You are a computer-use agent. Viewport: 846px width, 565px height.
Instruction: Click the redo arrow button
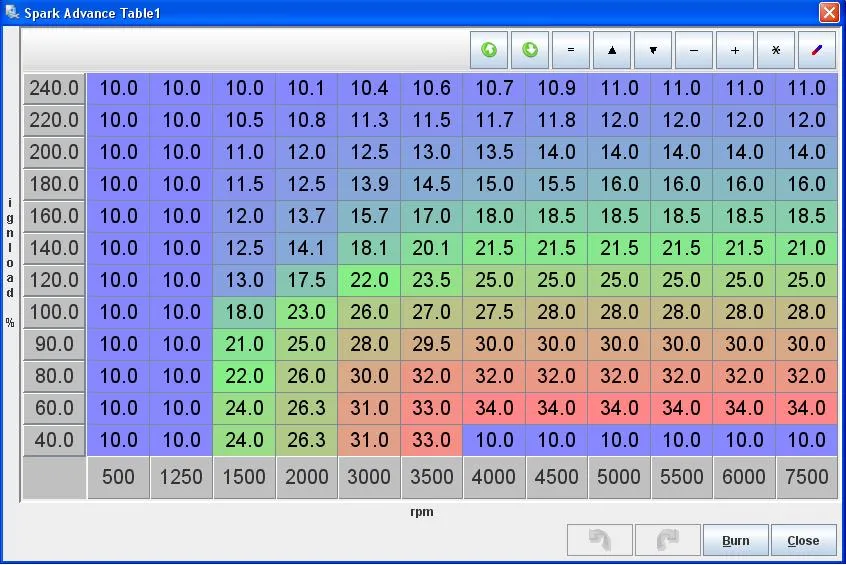pos(667,540)
